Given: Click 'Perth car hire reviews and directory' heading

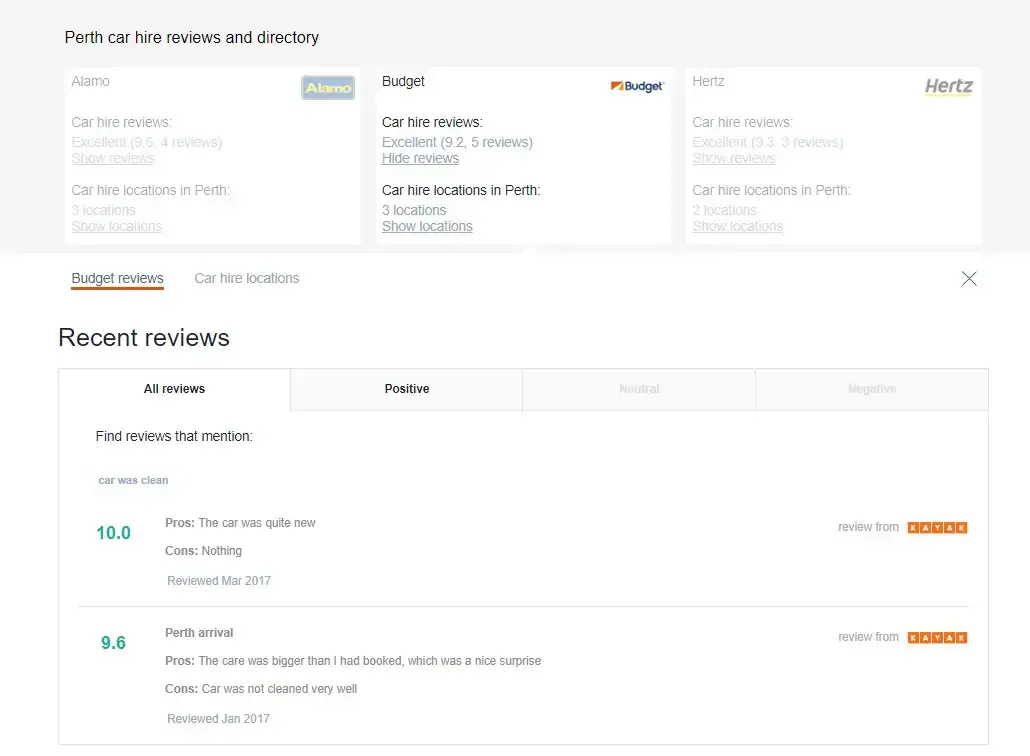Looking at the screenshot, I should click(192, 37).
